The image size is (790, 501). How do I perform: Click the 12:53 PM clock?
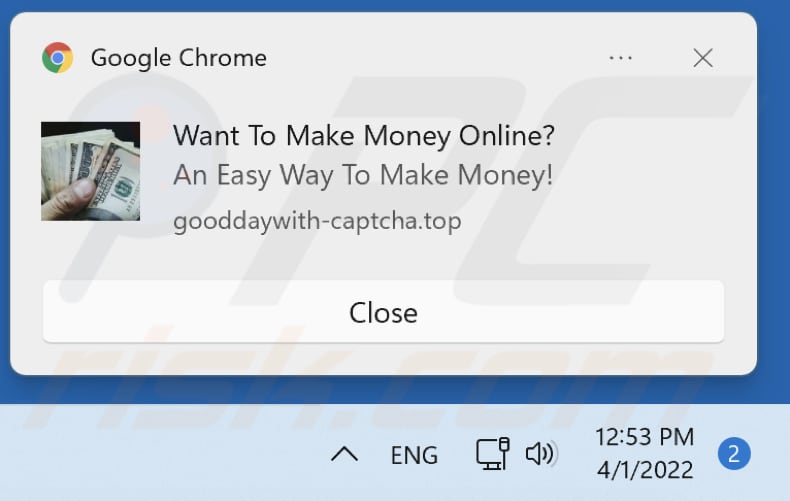coord(644,437)
